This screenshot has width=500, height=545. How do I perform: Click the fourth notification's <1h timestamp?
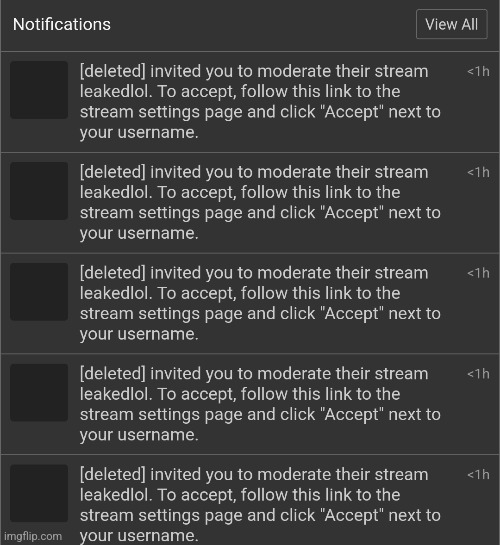[x=478, y=374]
